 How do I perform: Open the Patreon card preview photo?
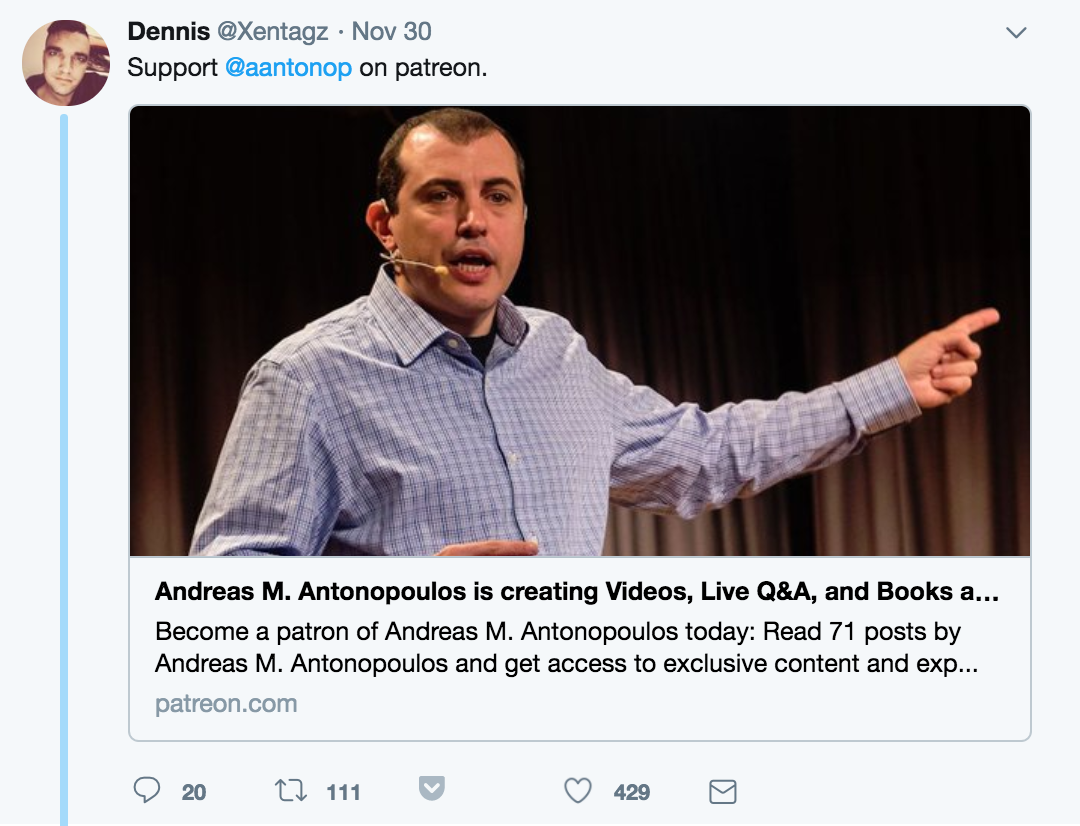coord(579,331)
